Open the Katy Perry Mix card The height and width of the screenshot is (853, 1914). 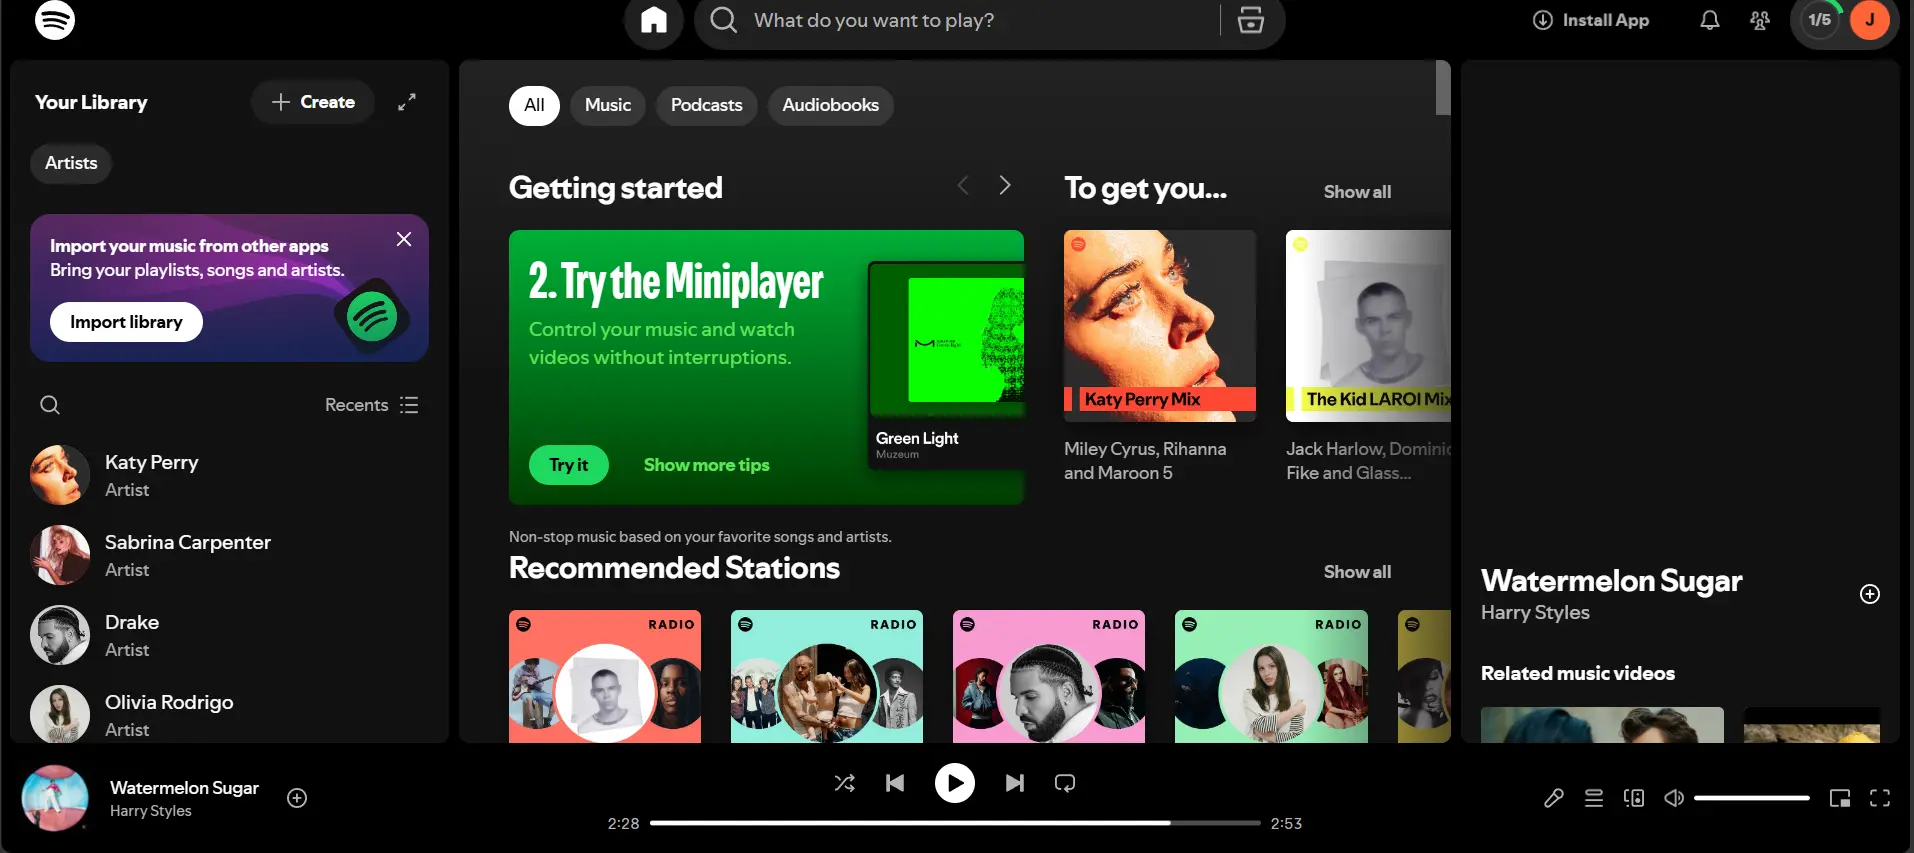[x=1160, y=358]
